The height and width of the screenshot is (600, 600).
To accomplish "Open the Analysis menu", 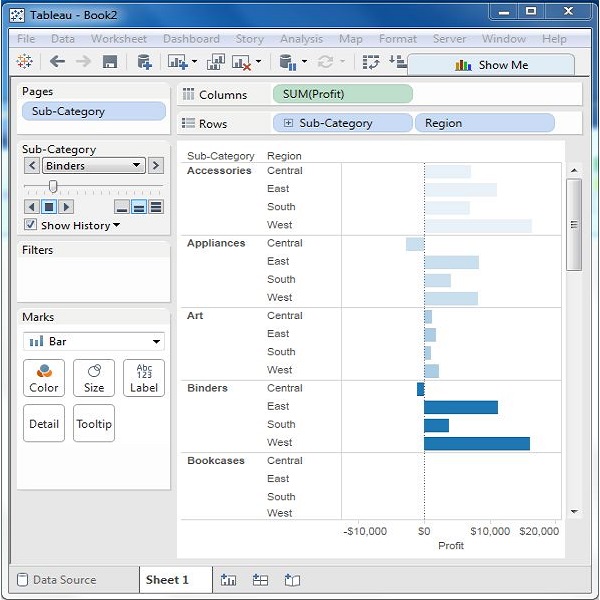I will pyautogui.click(x=301, y=39).
